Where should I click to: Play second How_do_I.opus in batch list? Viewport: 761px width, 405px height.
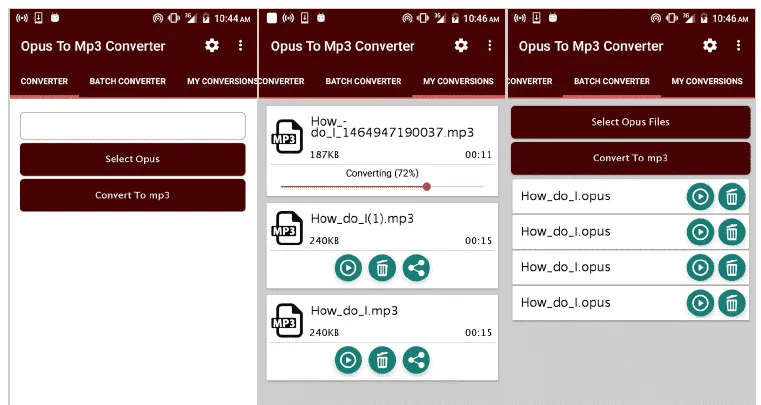(x=700, y=232)
